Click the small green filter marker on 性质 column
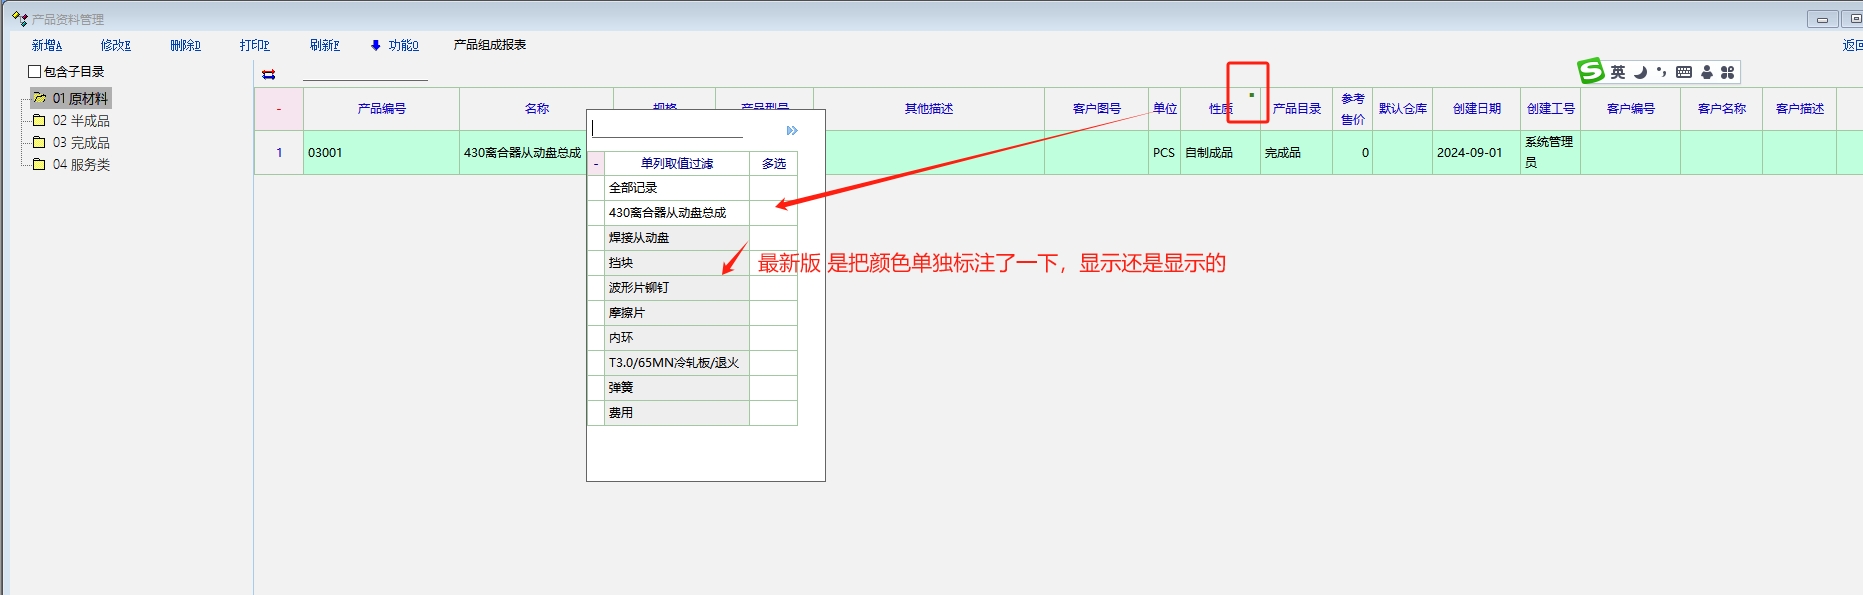Image resolution: width=1863 pixels, height=595 pixels. 1251,95
